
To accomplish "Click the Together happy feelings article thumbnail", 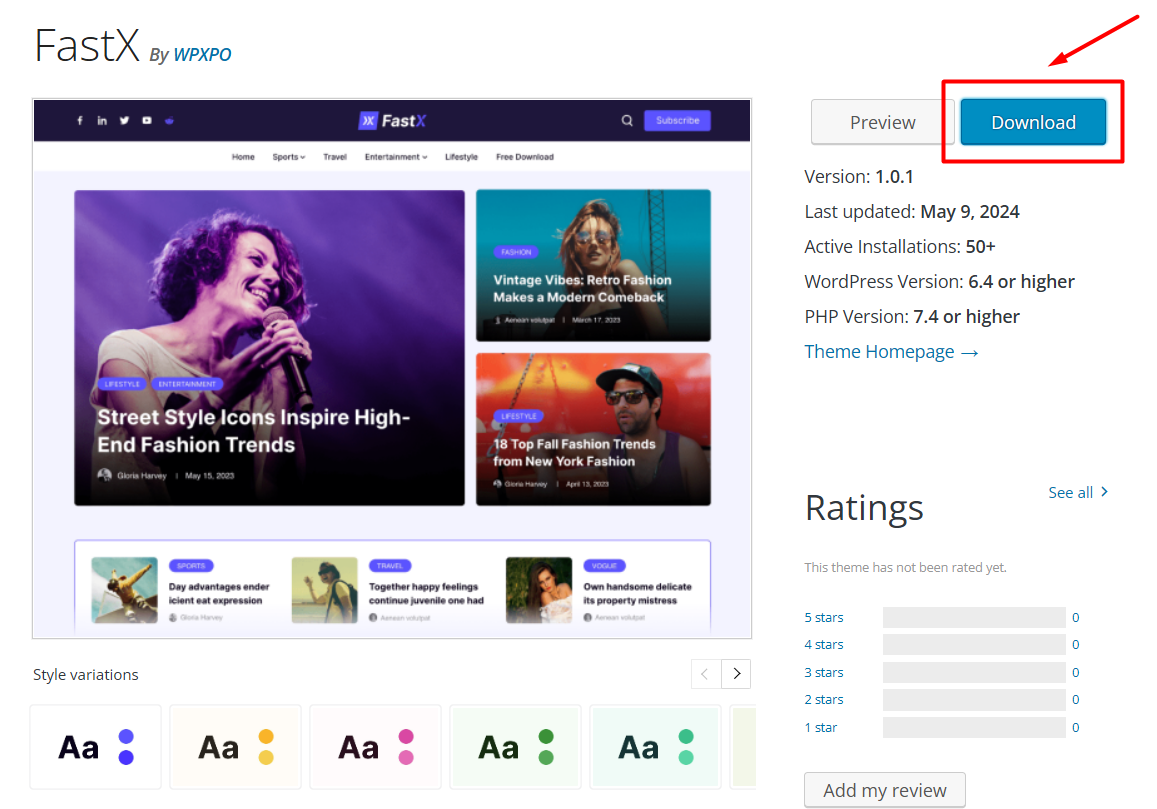I will [325, 590].
